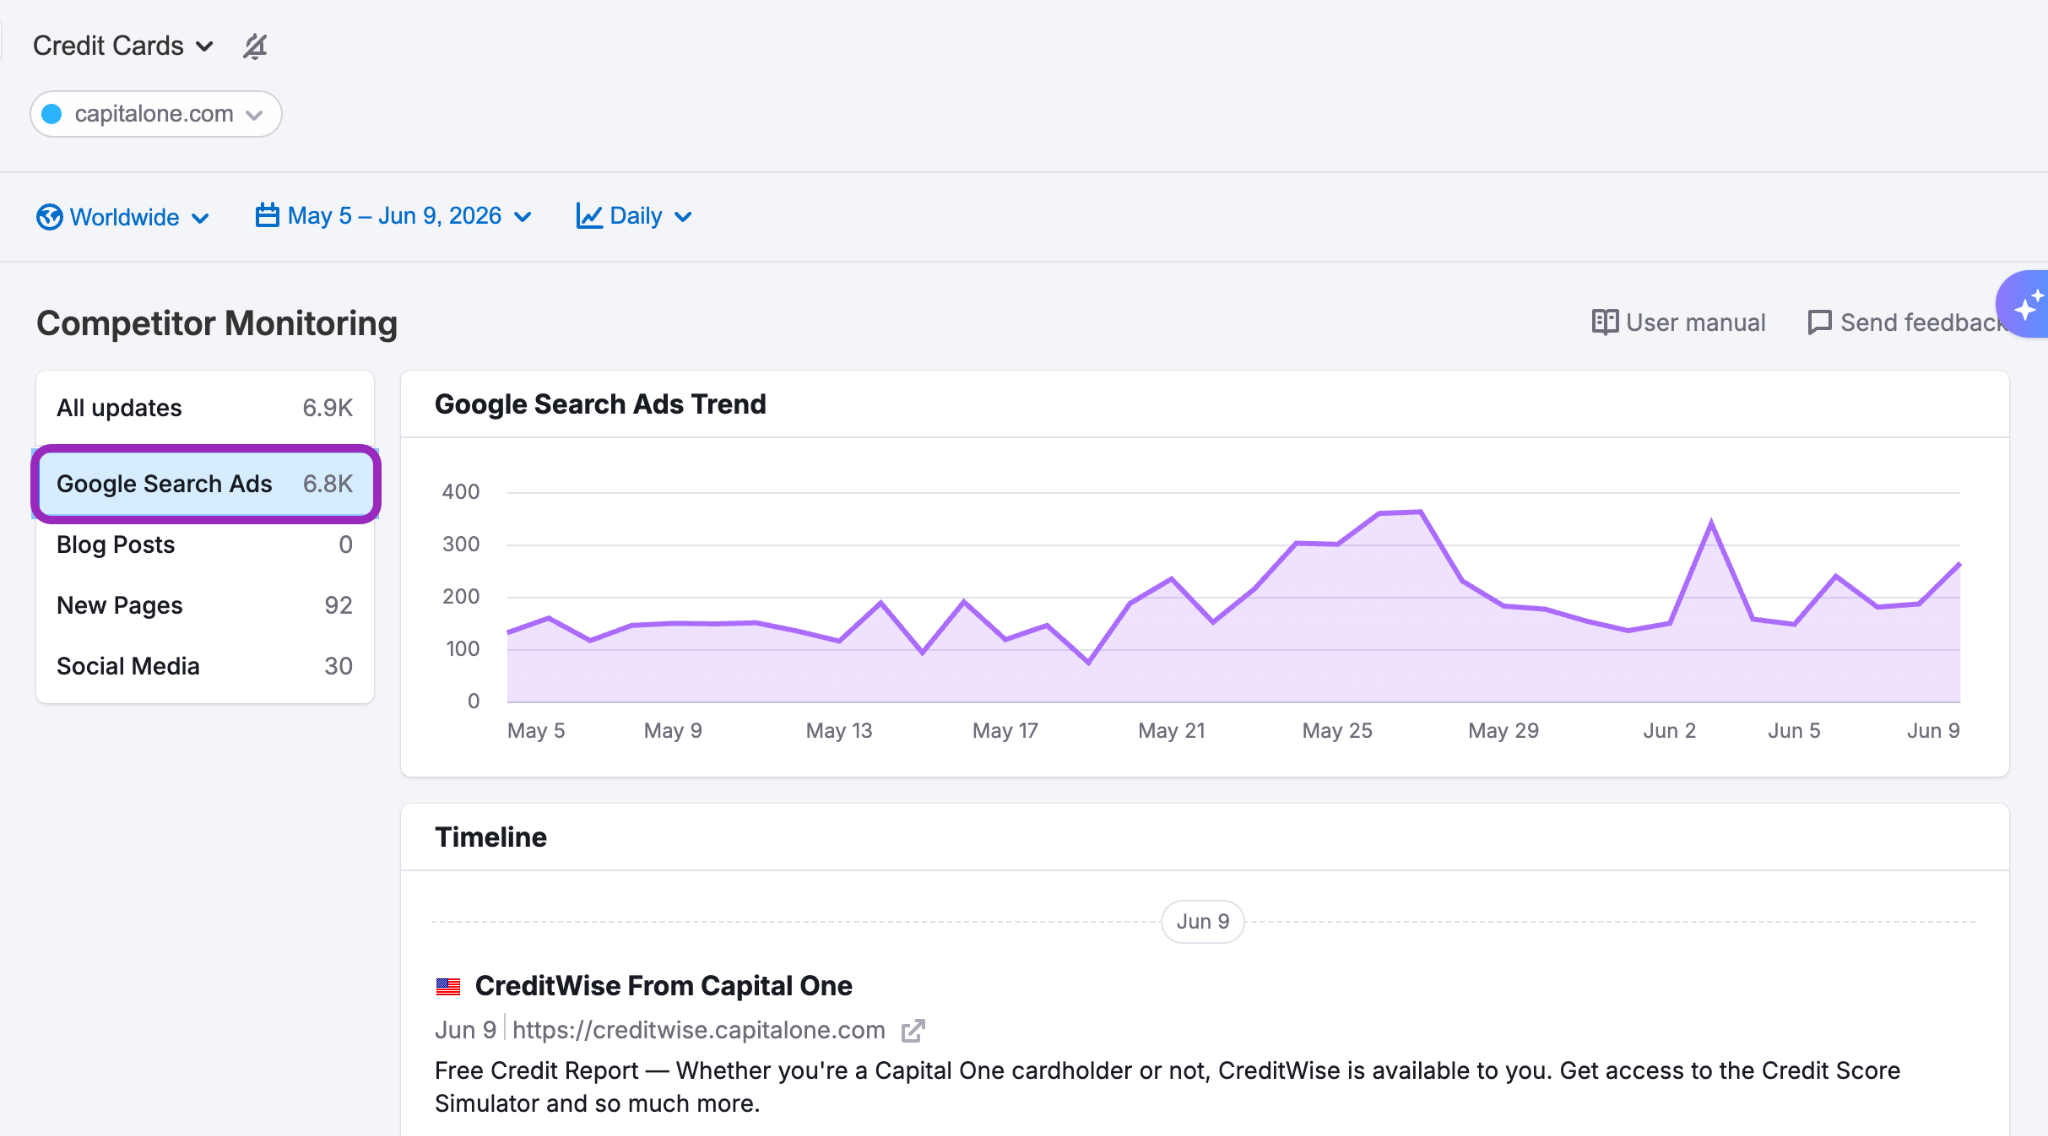The height and width of the screenshot is (1136, 2048).
Task: Click the globe icon next to Worldwide
Action: pos(49,217)
